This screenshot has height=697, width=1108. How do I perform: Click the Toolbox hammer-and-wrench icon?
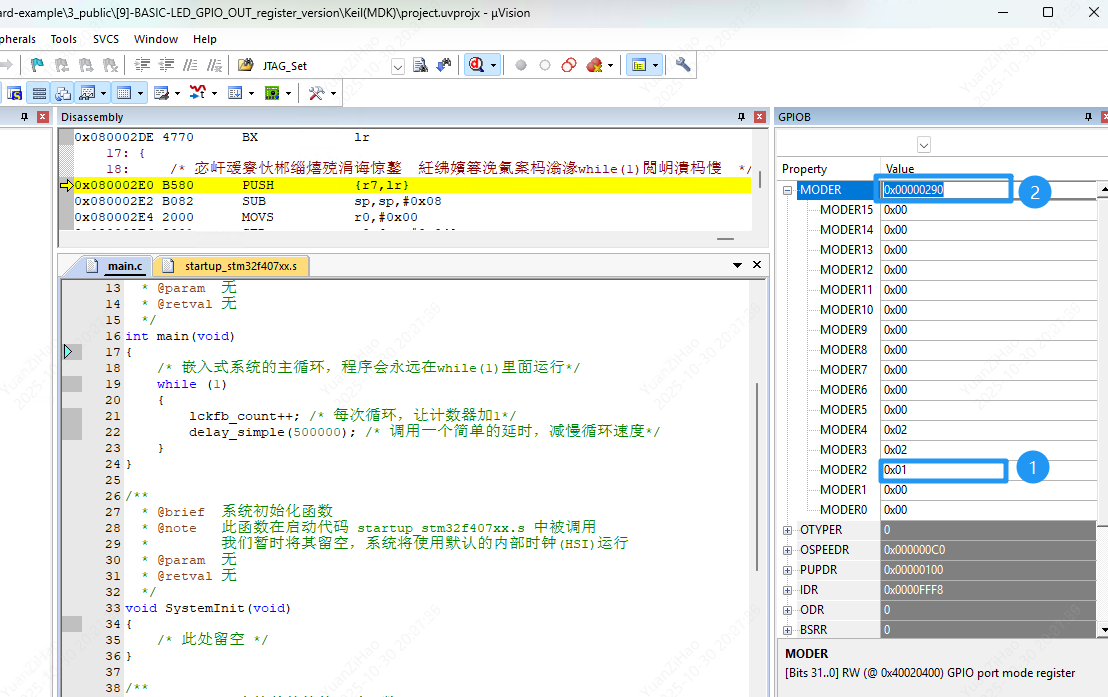pyautogui.click(x=316, y=93)
